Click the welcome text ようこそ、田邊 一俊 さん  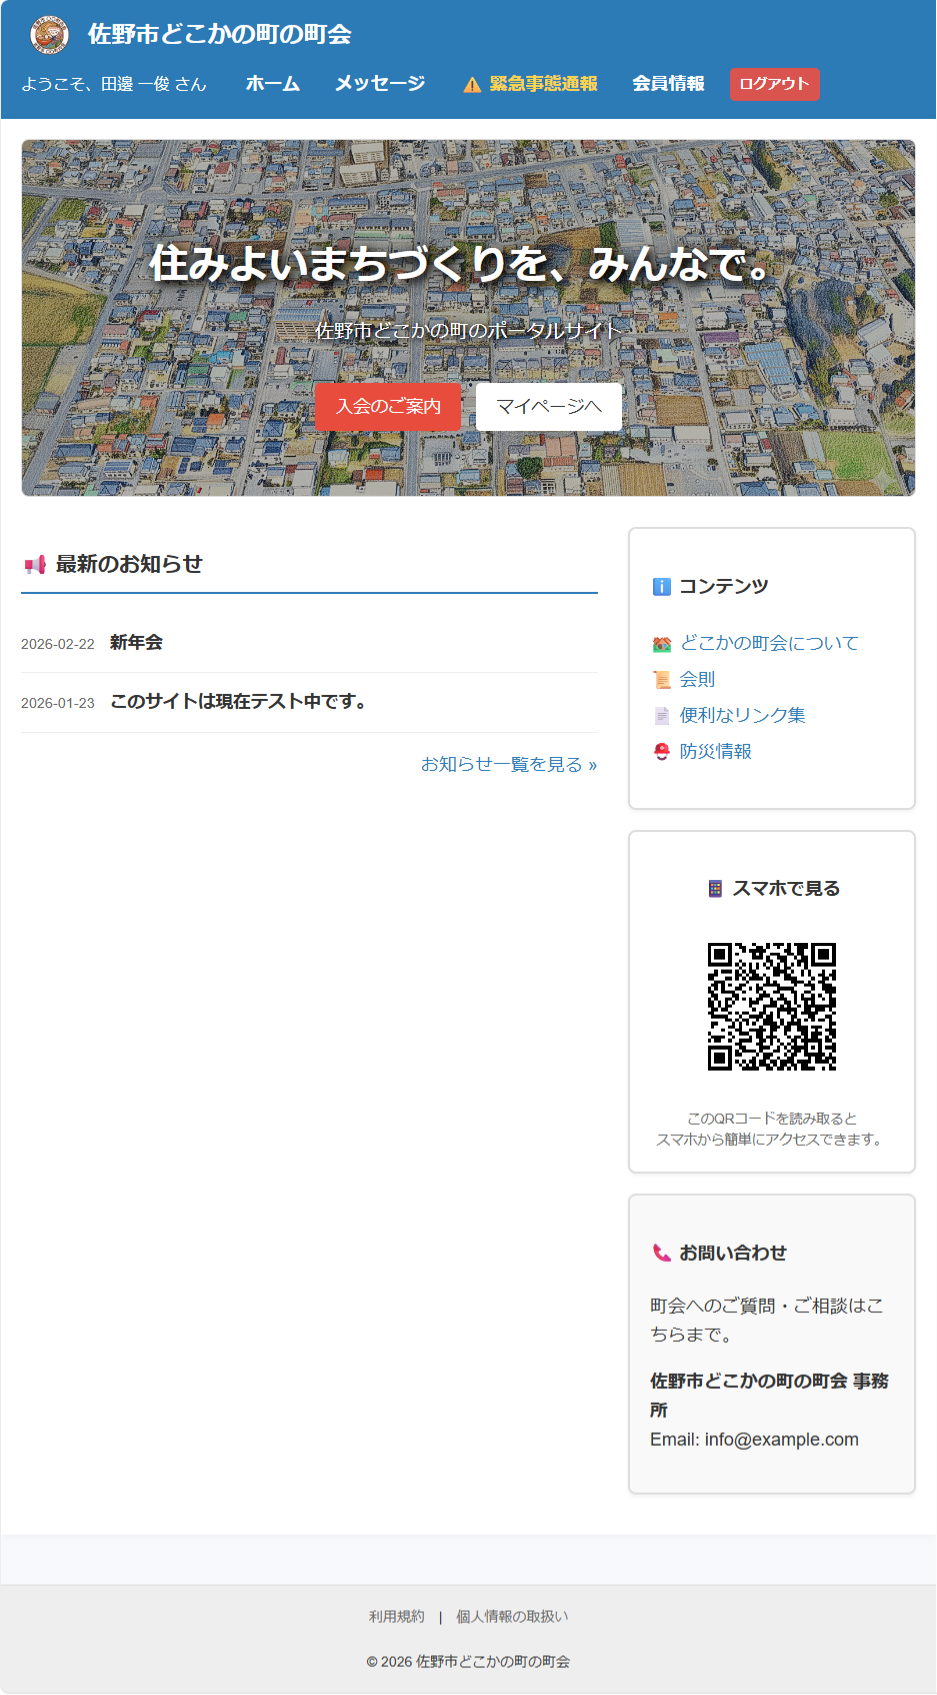(114, 85)
